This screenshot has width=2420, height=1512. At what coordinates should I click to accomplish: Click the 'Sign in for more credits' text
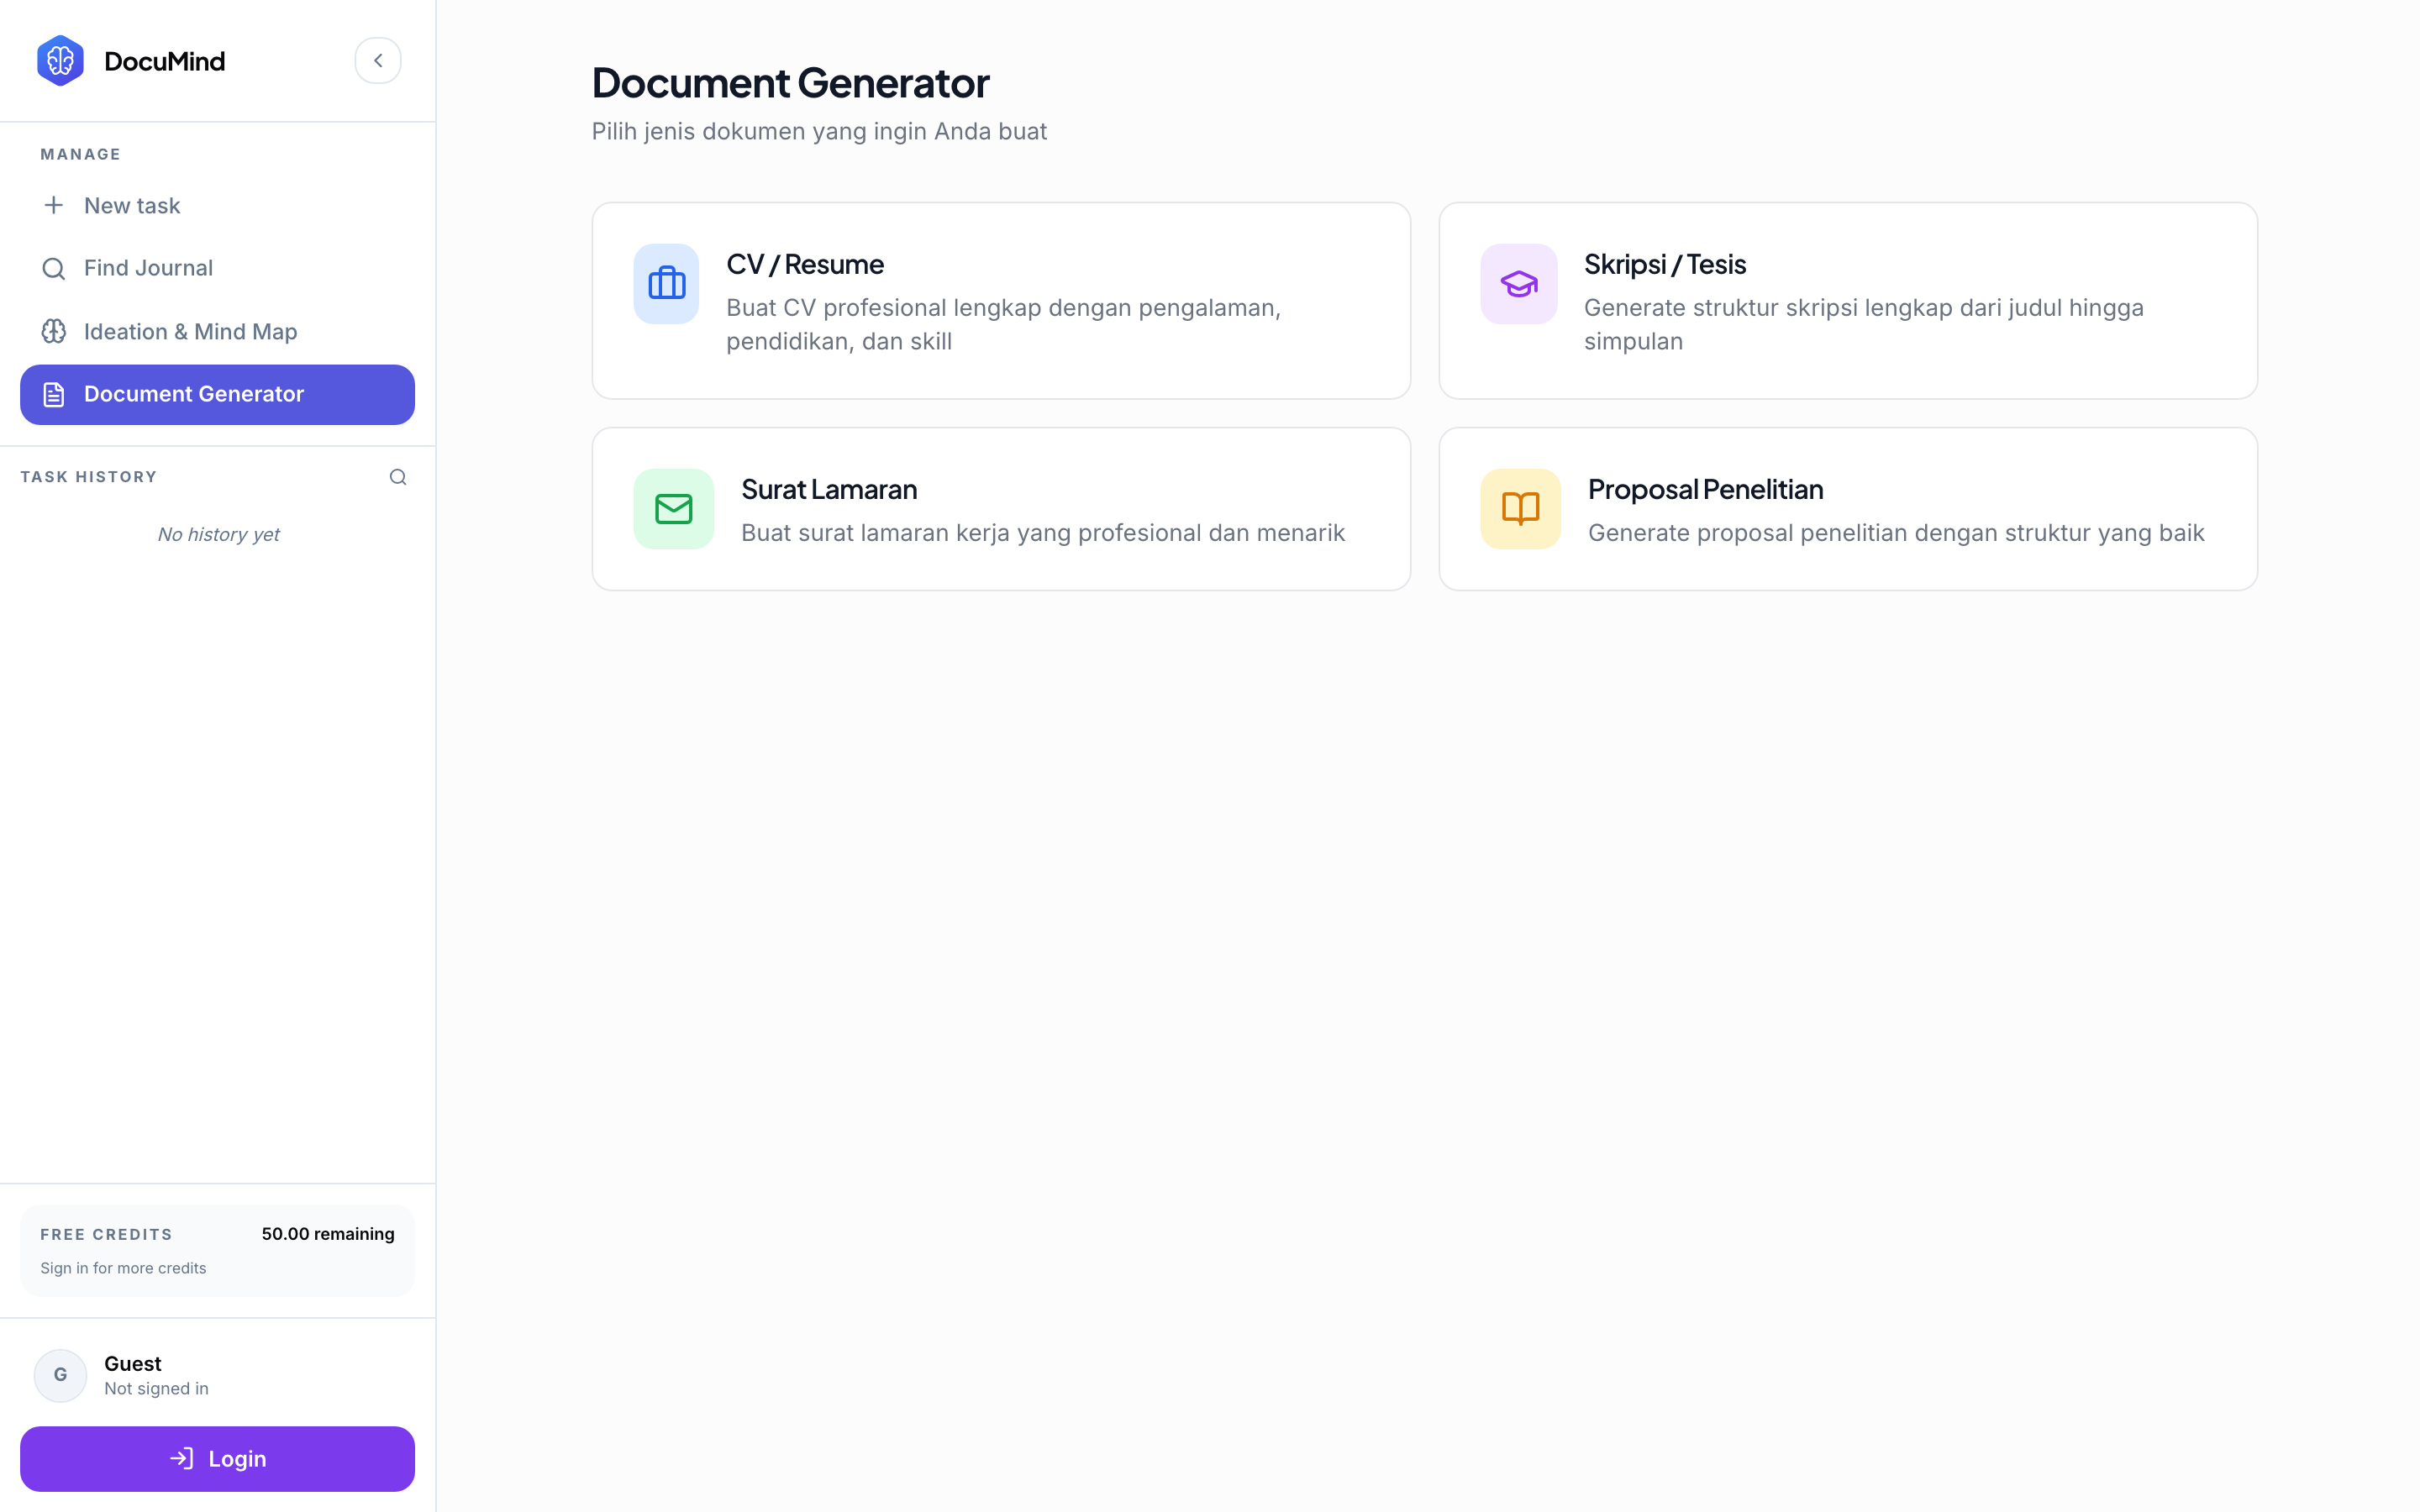coord(123,1268)
